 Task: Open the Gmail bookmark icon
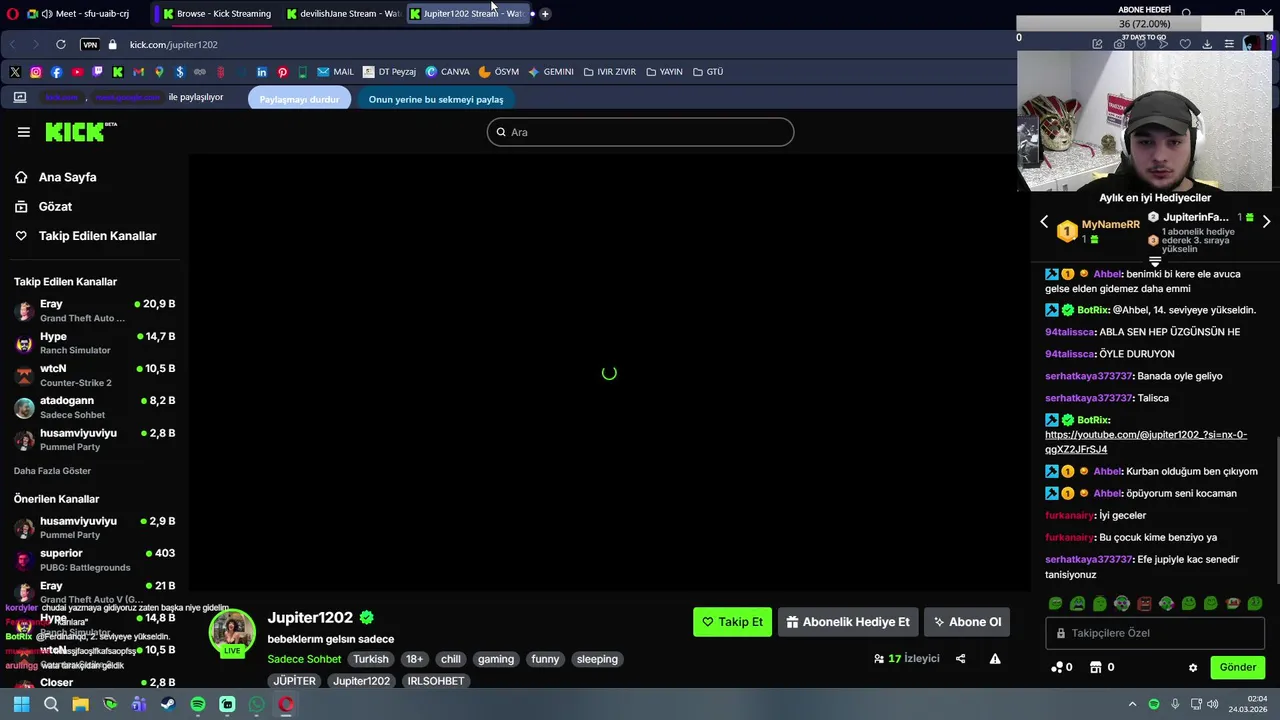[x=138, y=72]
